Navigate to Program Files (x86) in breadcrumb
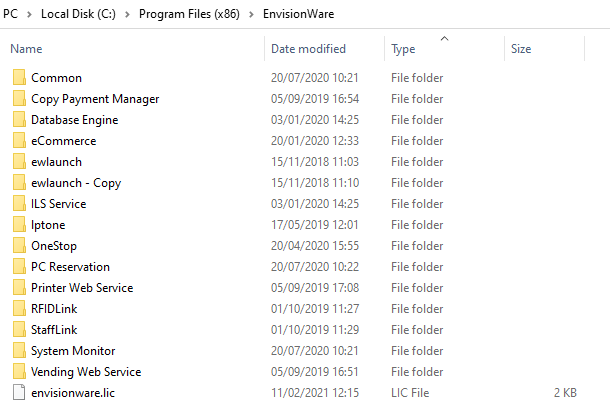Screen dimensions: 610x404 click(189, 14)
